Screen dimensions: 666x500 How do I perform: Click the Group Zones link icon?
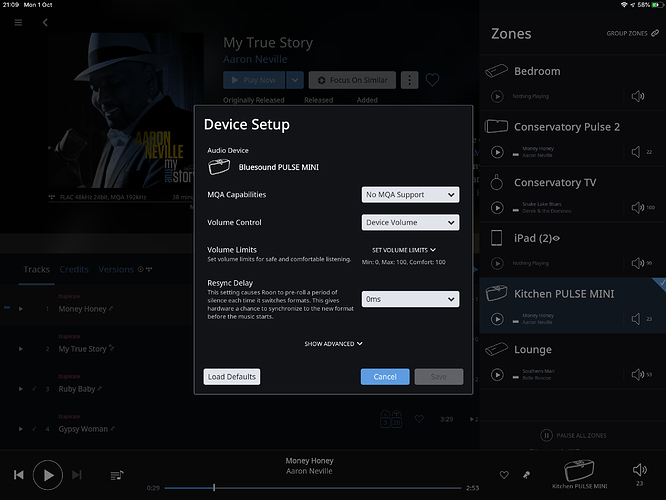tap(655, 33)
